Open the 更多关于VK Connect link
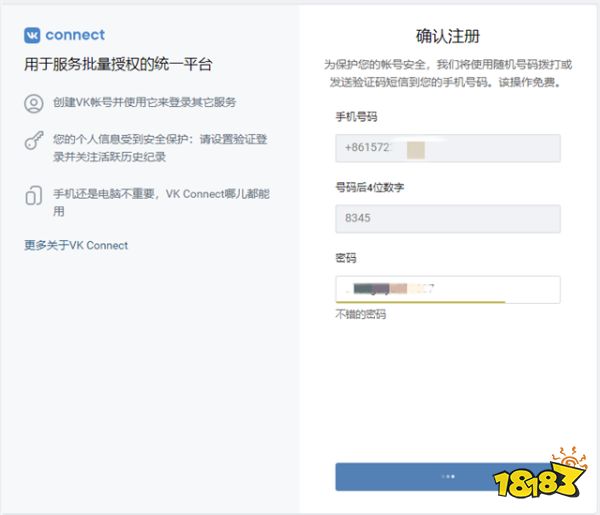The image size is (600, 515). coord(76,245)
